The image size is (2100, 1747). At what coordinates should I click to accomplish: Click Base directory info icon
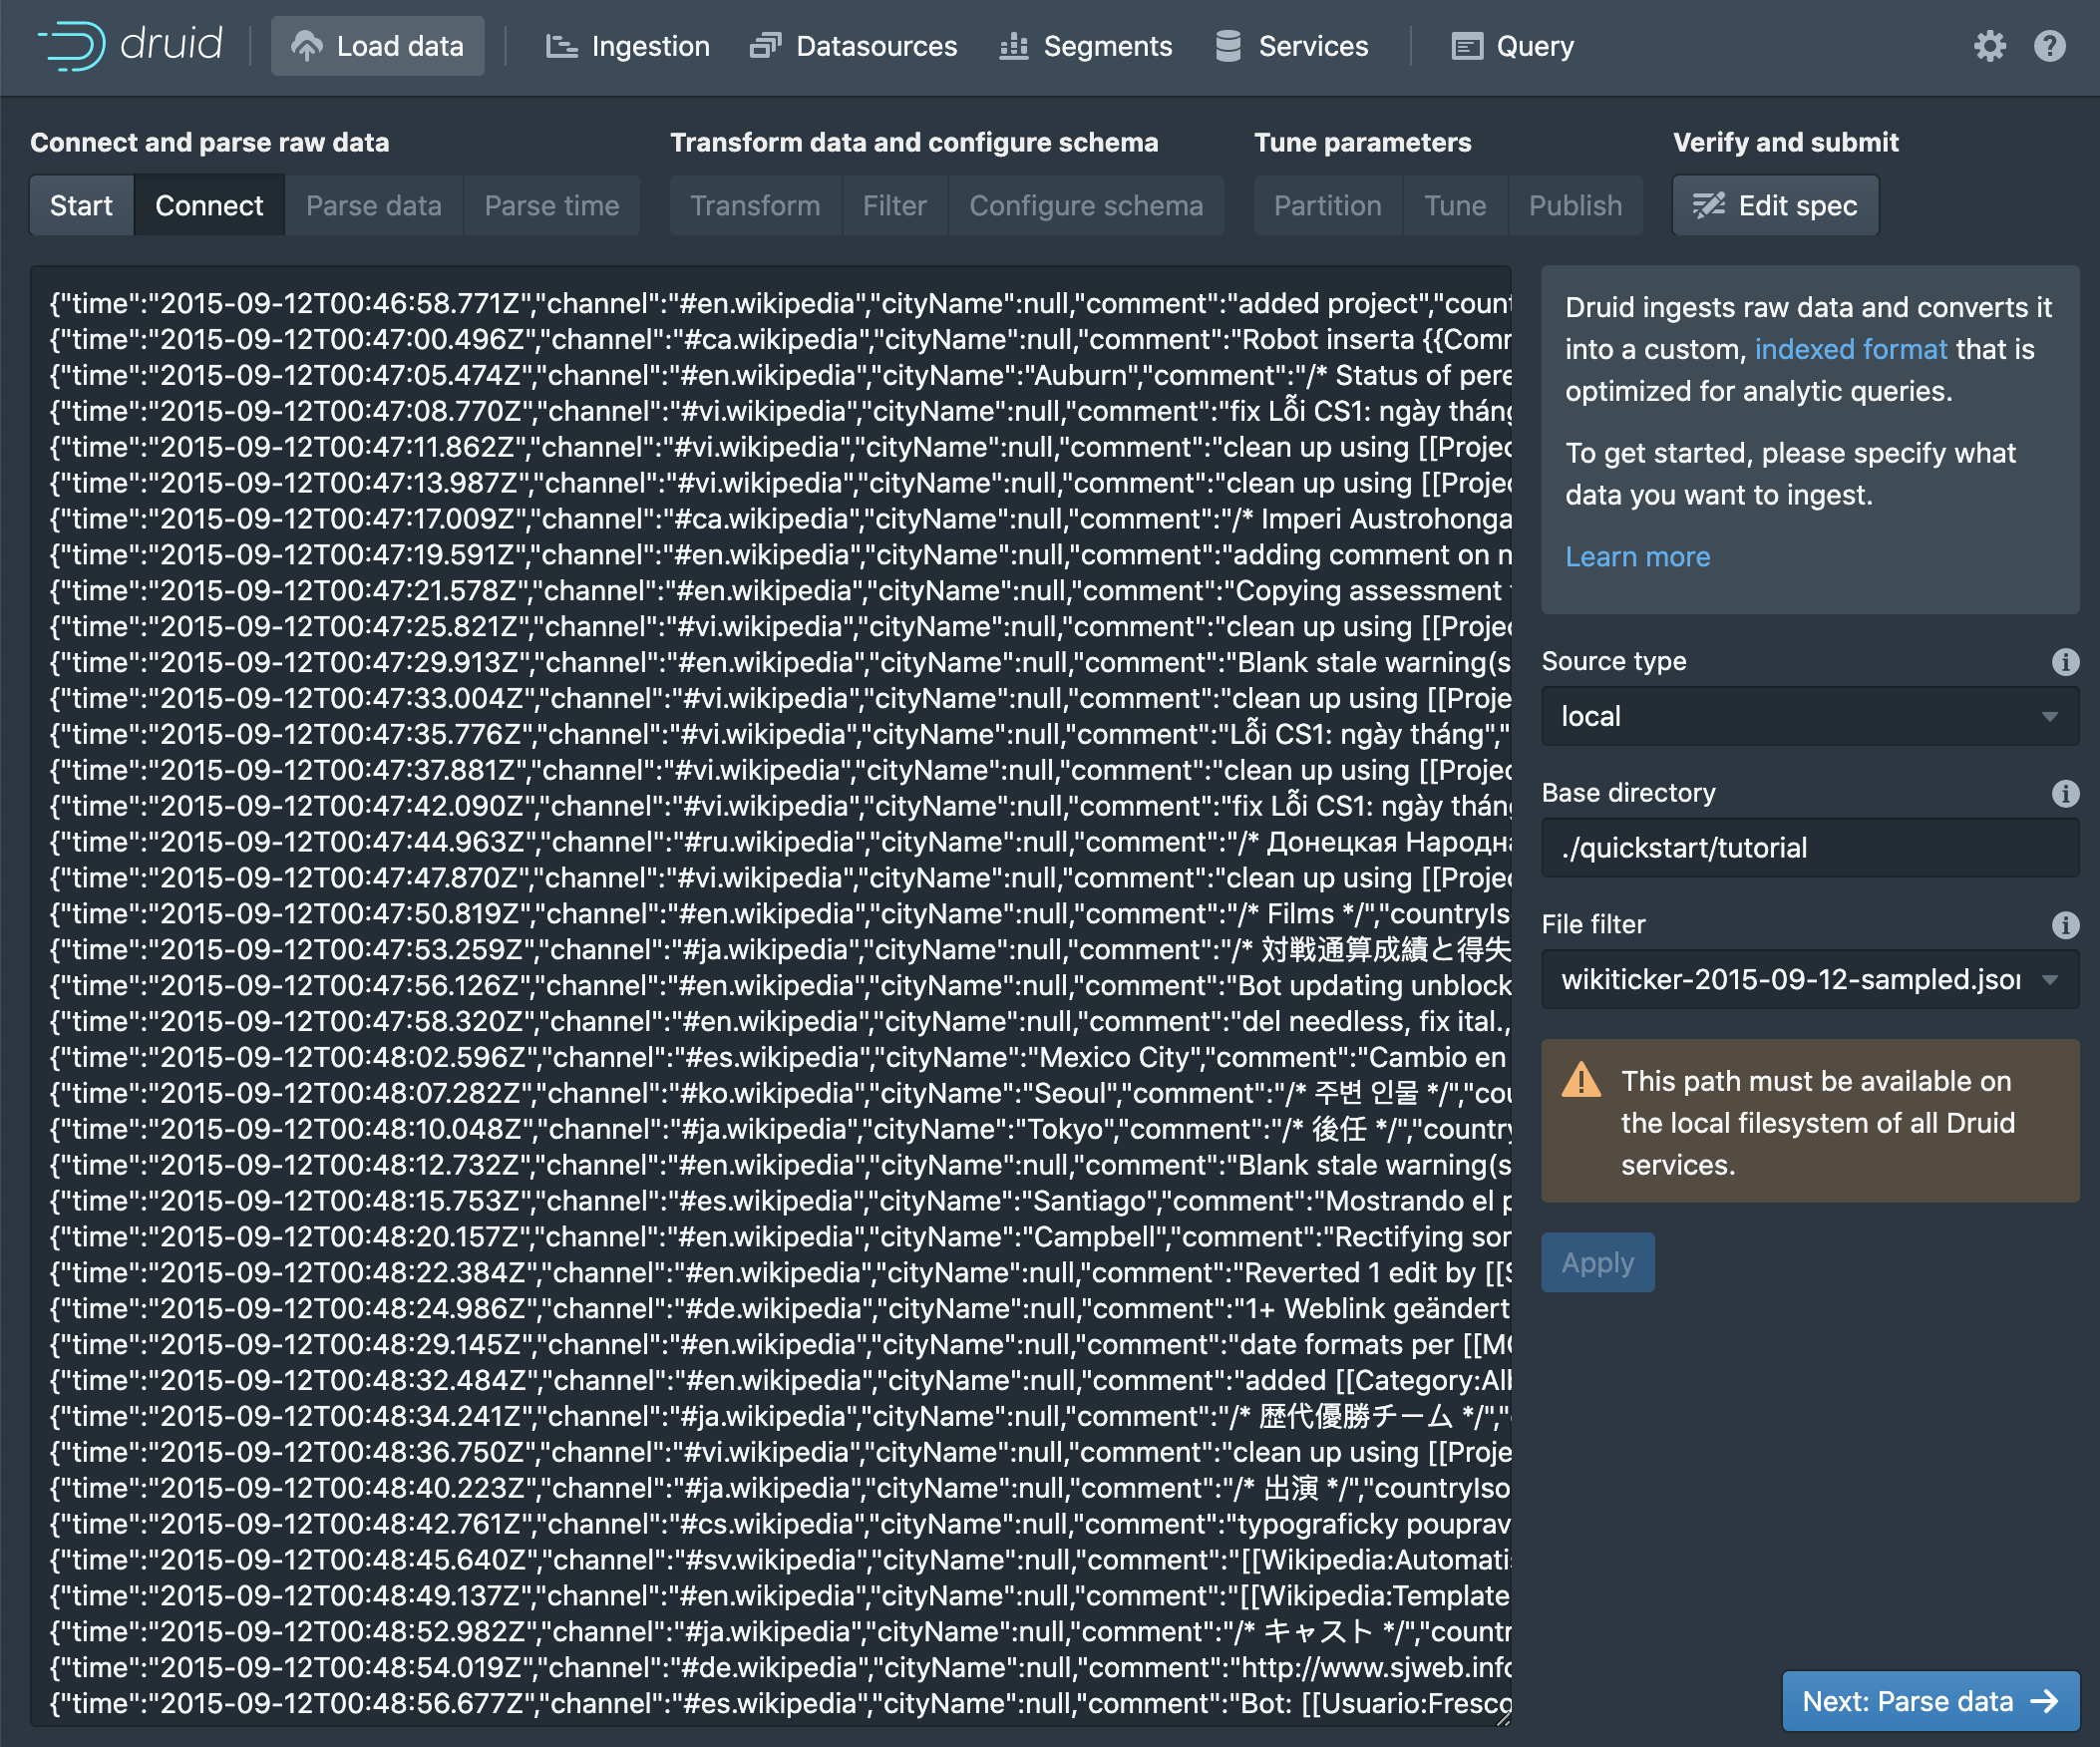pos(2065,794)
